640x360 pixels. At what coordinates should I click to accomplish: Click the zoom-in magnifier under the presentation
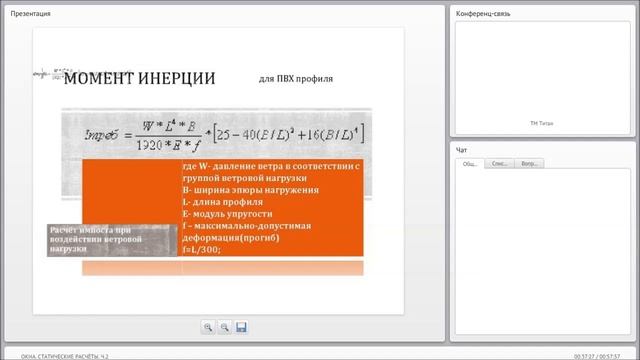point(208,327)
